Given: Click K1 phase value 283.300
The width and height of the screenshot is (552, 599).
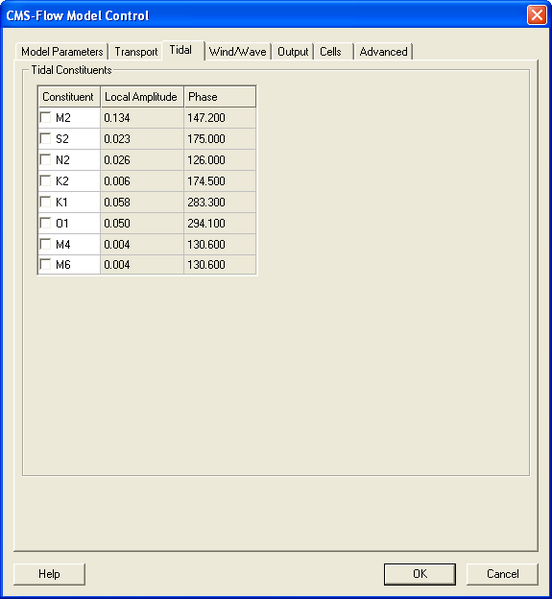Looking at the screenshot, I should pos(220,202).
